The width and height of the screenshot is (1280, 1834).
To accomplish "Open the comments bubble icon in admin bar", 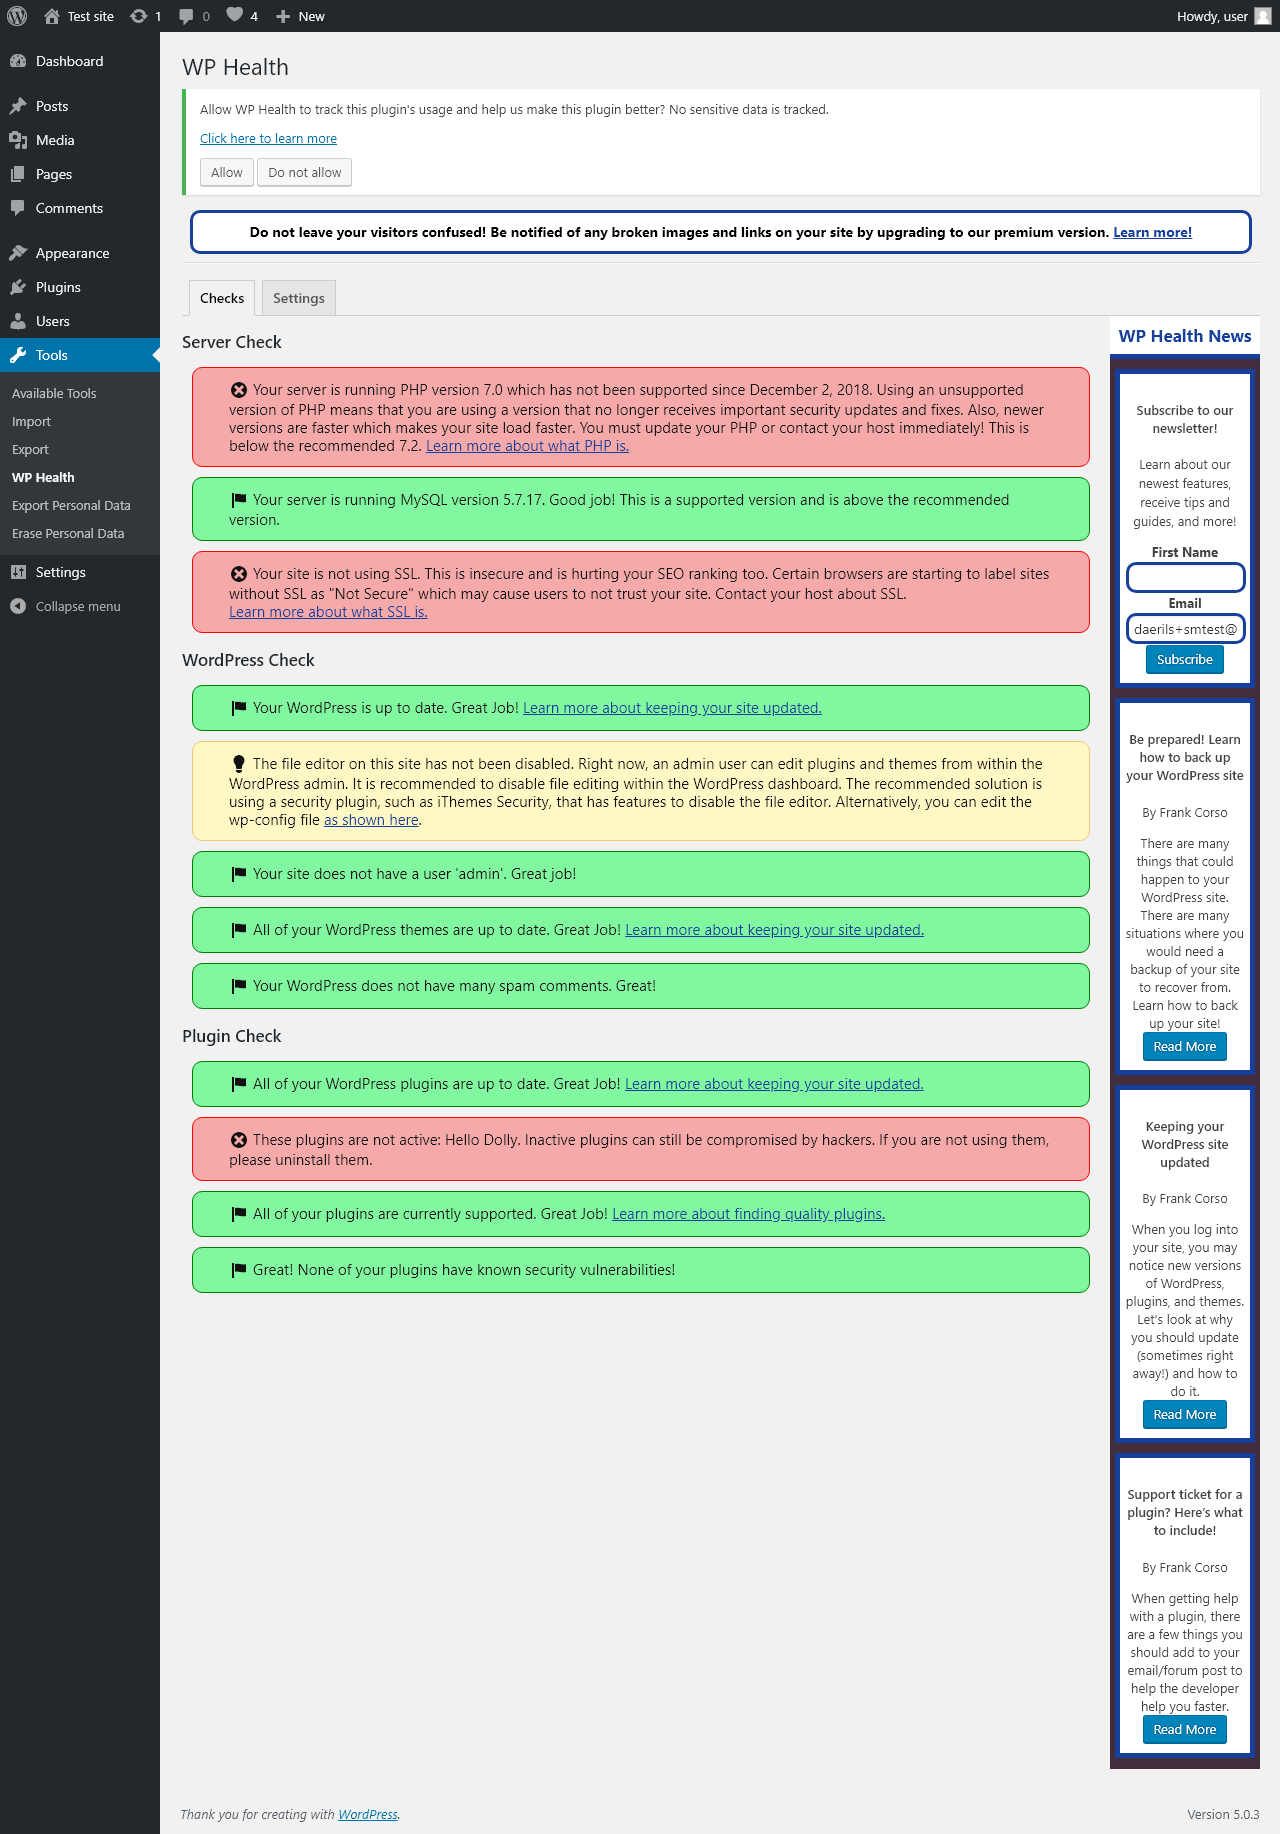I will [186, 16].
